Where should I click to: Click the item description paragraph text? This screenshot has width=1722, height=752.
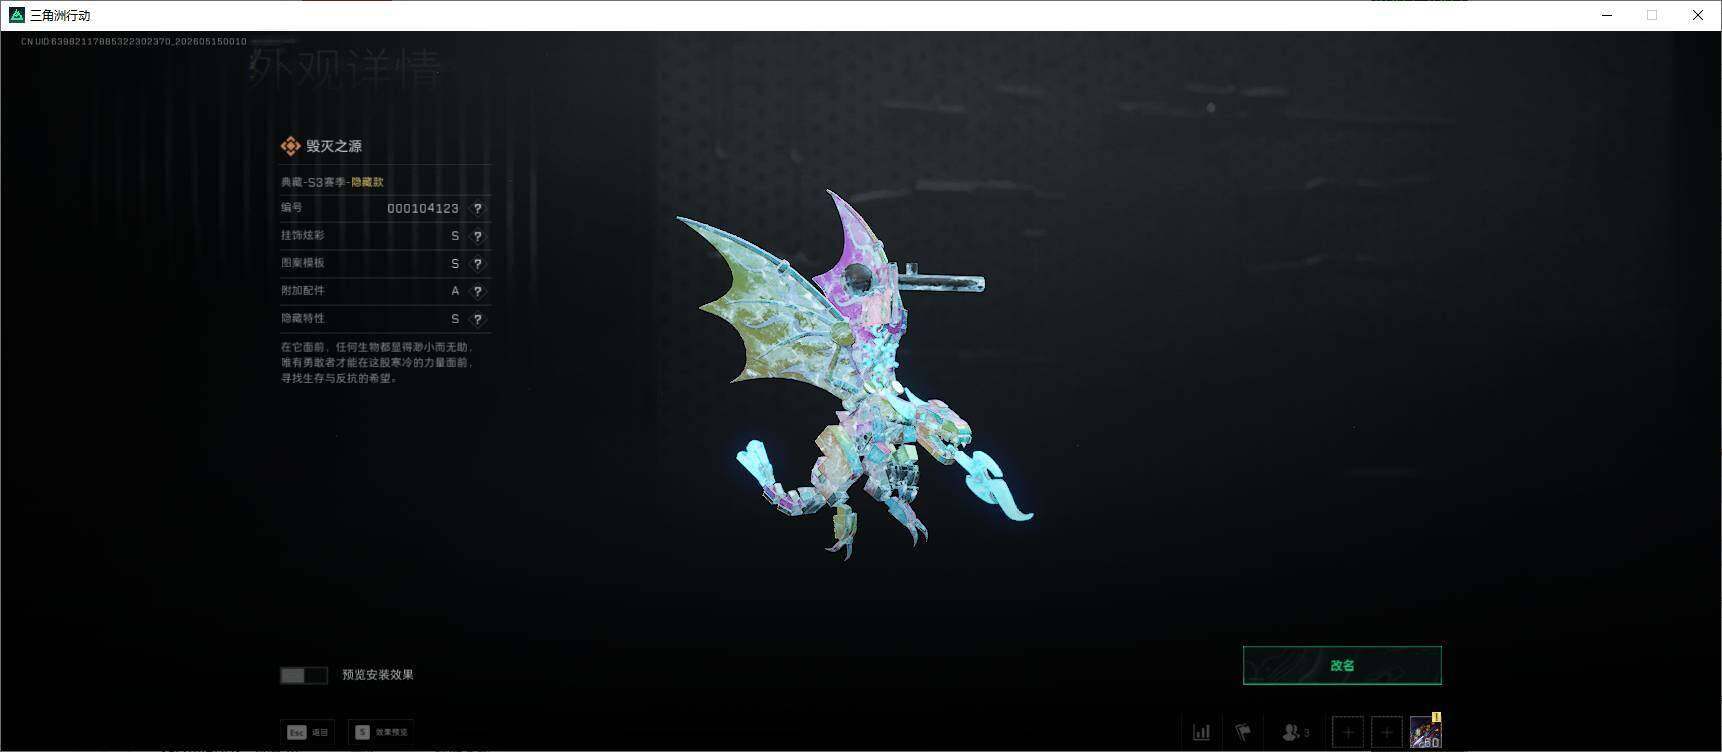coord(377,362)
